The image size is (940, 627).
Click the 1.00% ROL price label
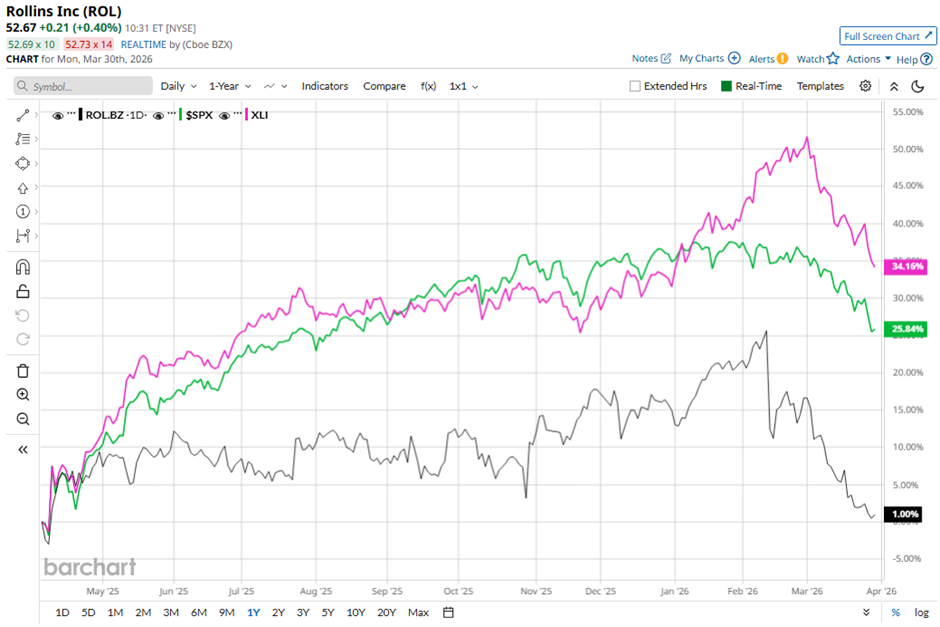coord(903,514)
